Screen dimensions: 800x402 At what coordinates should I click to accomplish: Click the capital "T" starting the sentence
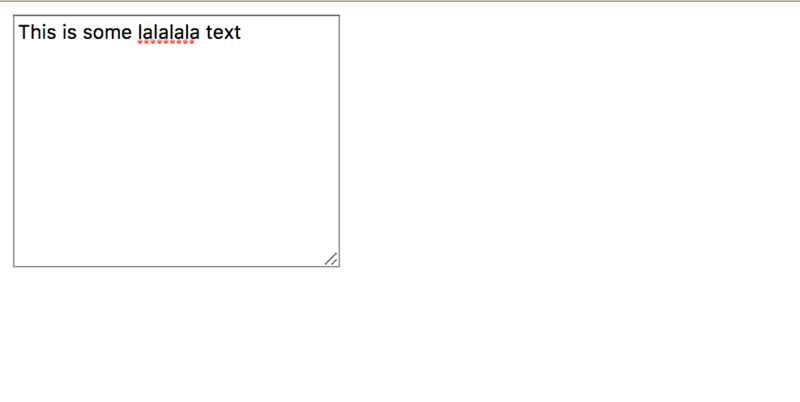click(24, 32)
